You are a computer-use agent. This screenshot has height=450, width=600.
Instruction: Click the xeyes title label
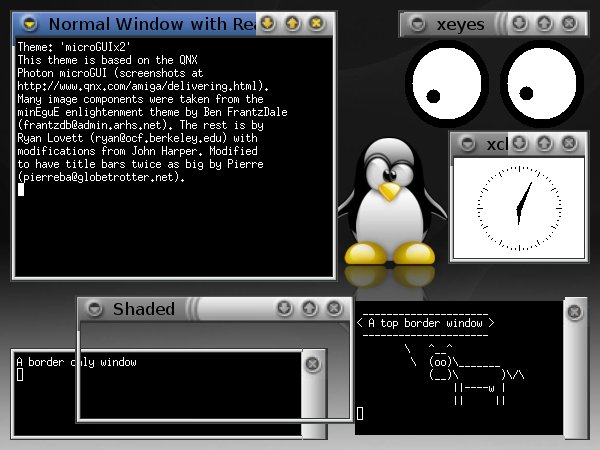[460, 24]
